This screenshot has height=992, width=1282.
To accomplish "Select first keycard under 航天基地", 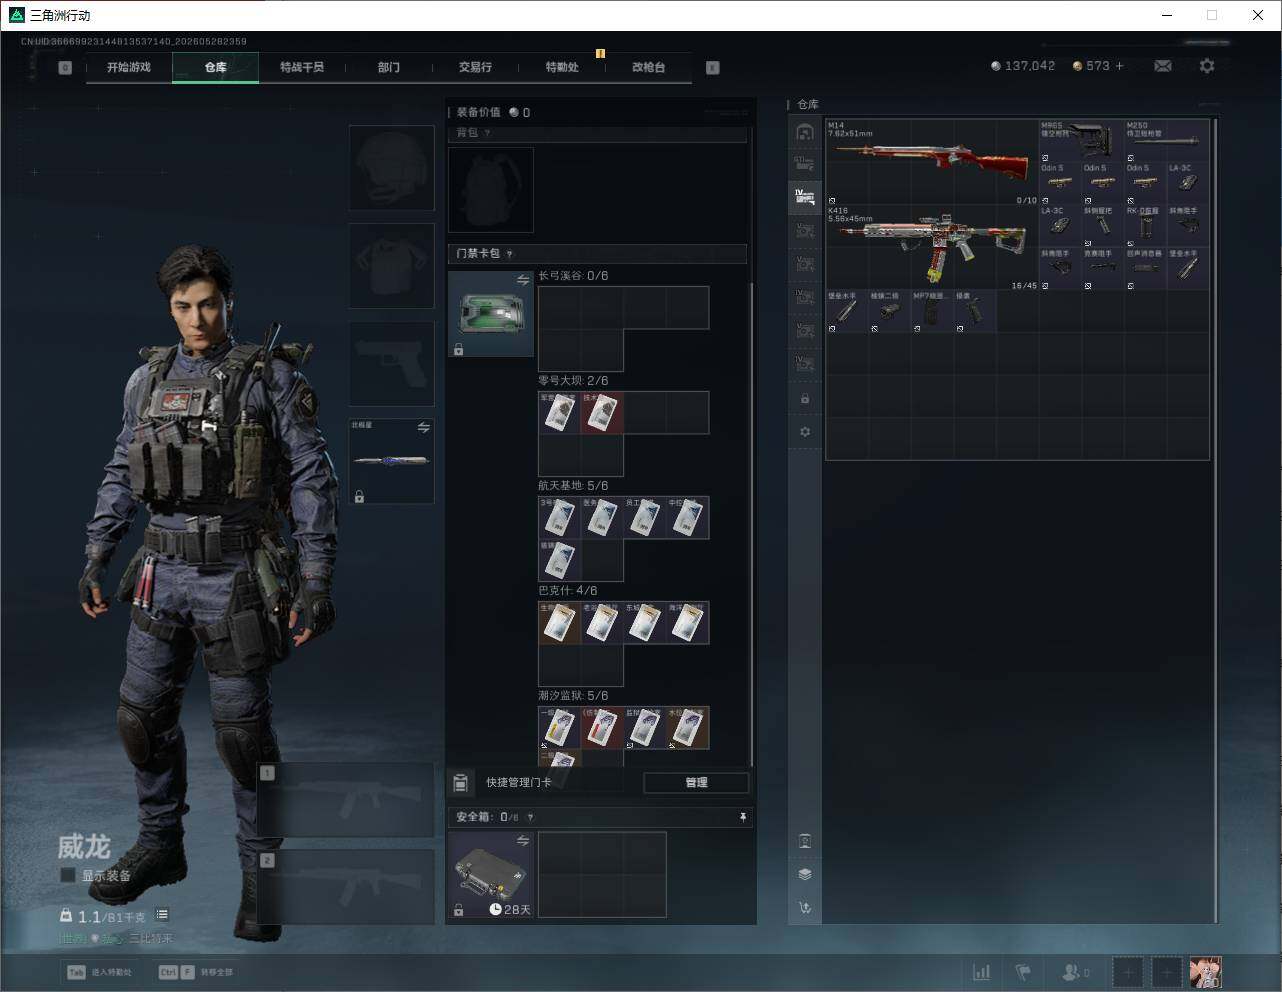I will point(560,518).
